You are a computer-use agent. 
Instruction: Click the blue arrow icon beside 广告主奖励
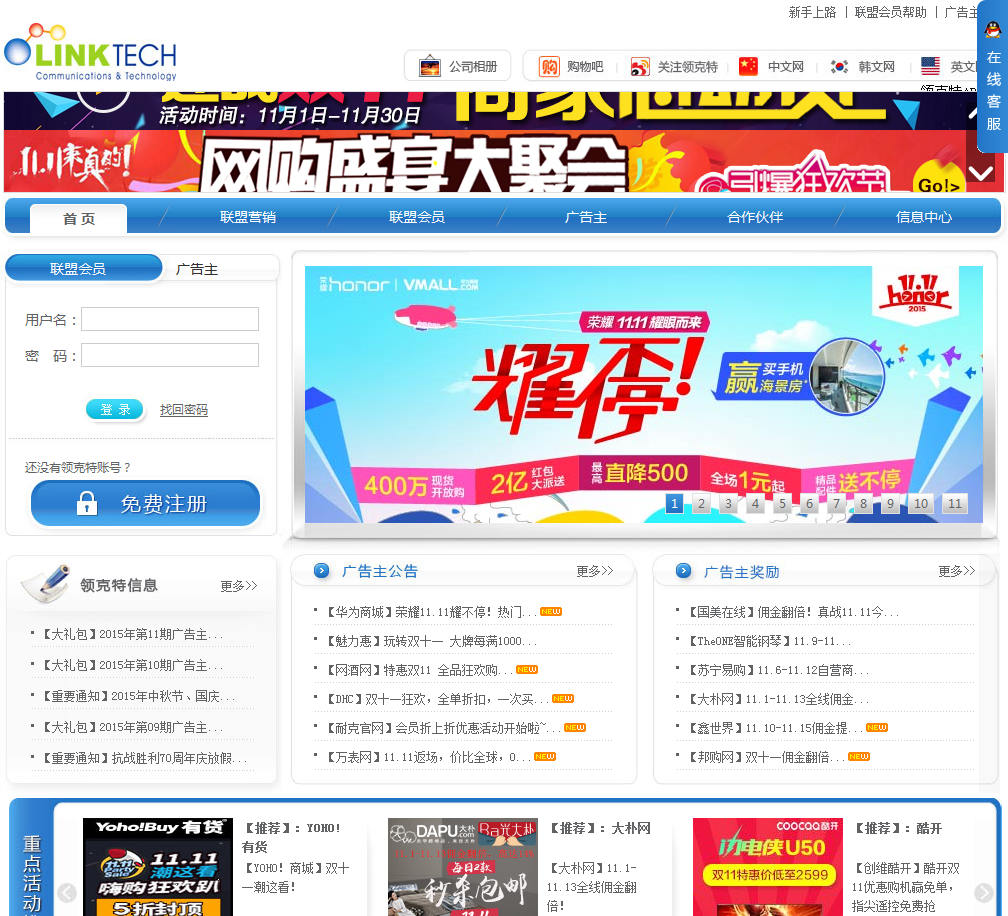pyautogui.click(x=683, y=571)
